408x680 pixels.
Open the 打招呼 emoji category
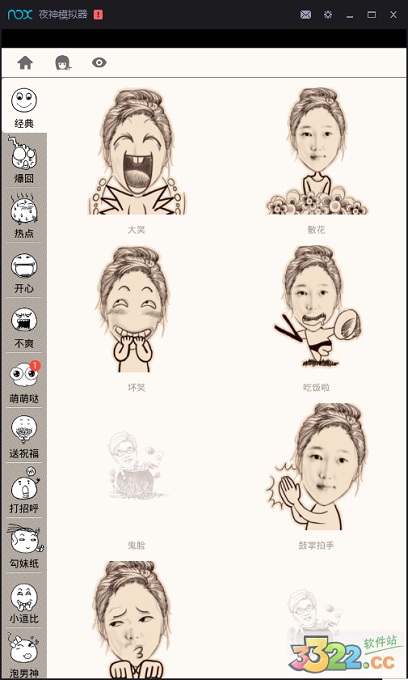coord(24,491)
